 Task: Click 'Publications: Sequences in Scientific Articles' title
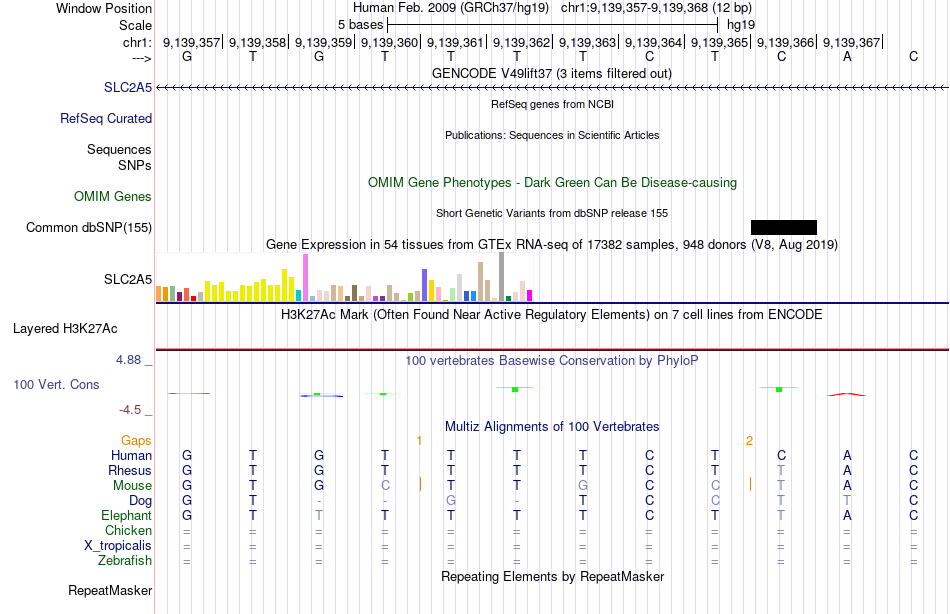click(x=552, y=135)
